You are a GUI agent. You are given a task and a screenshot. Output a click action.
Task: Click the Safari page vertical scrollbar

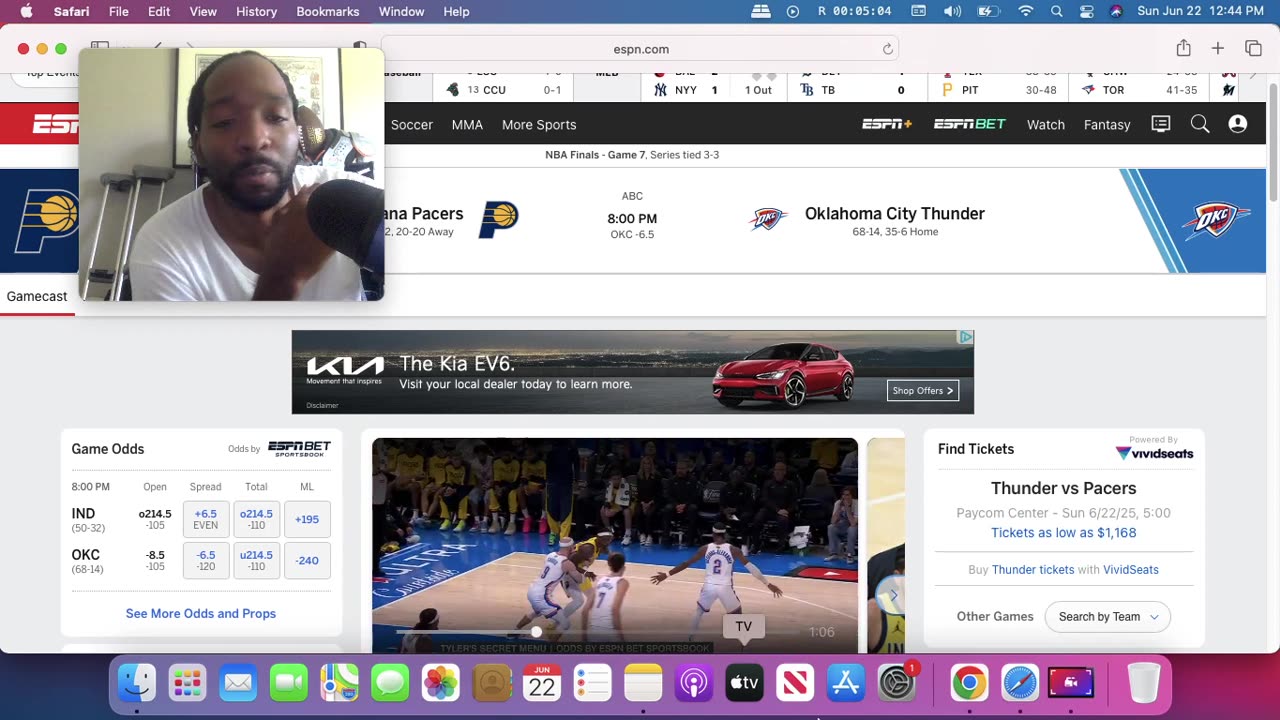click(x=1272, y=140)
